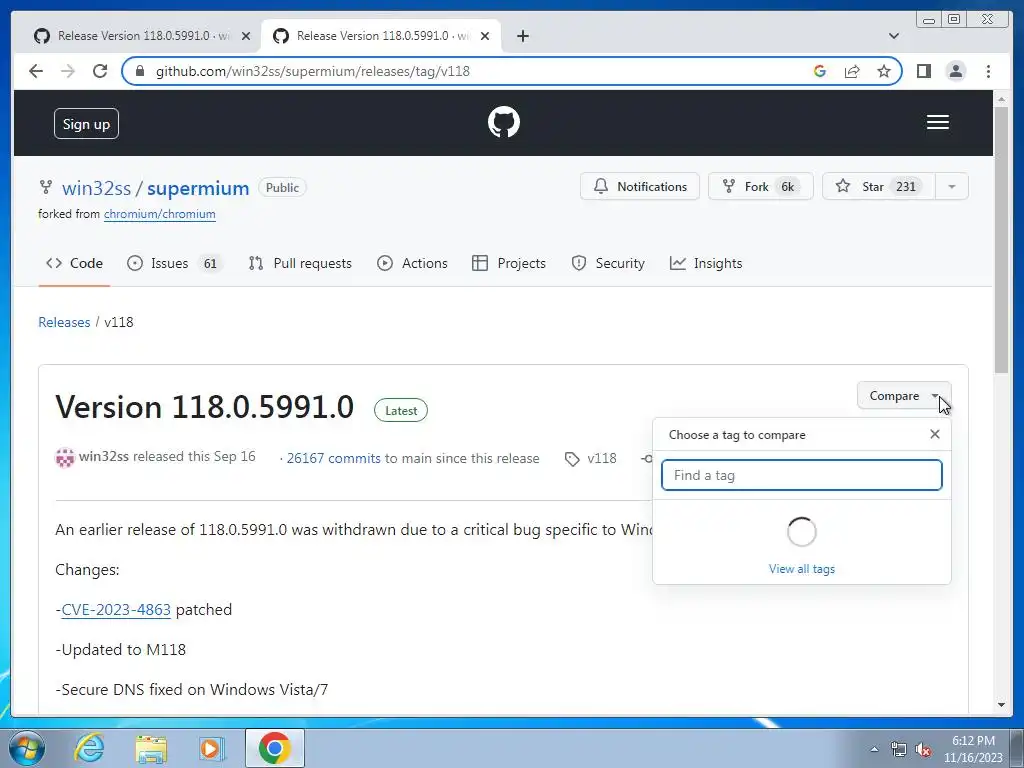
Task: Go back using browser back arrow
Action: click(x=36, y=71)
